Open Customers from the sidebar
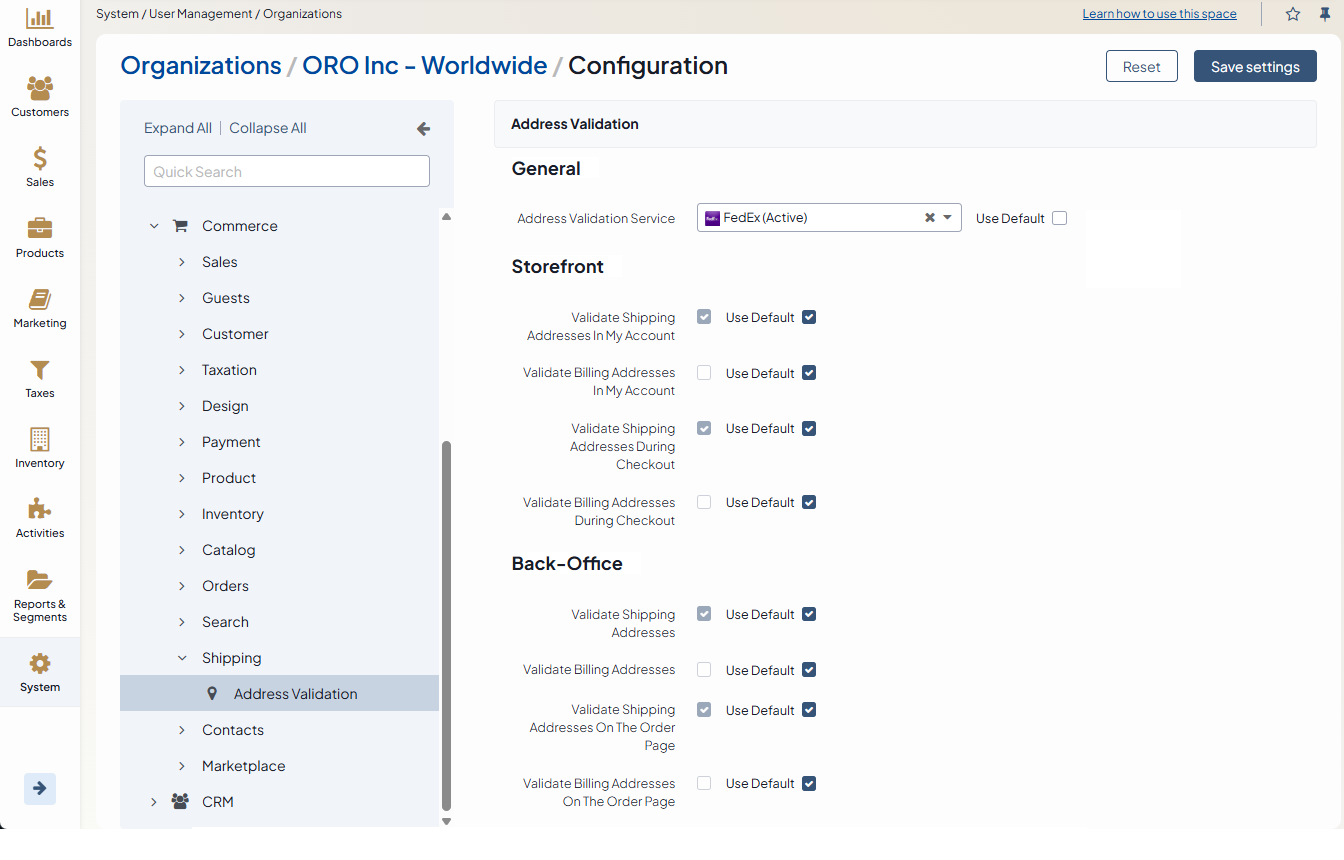Image resolution: width=1344 pixels, height=860 pixels. [x=40, y=89]
